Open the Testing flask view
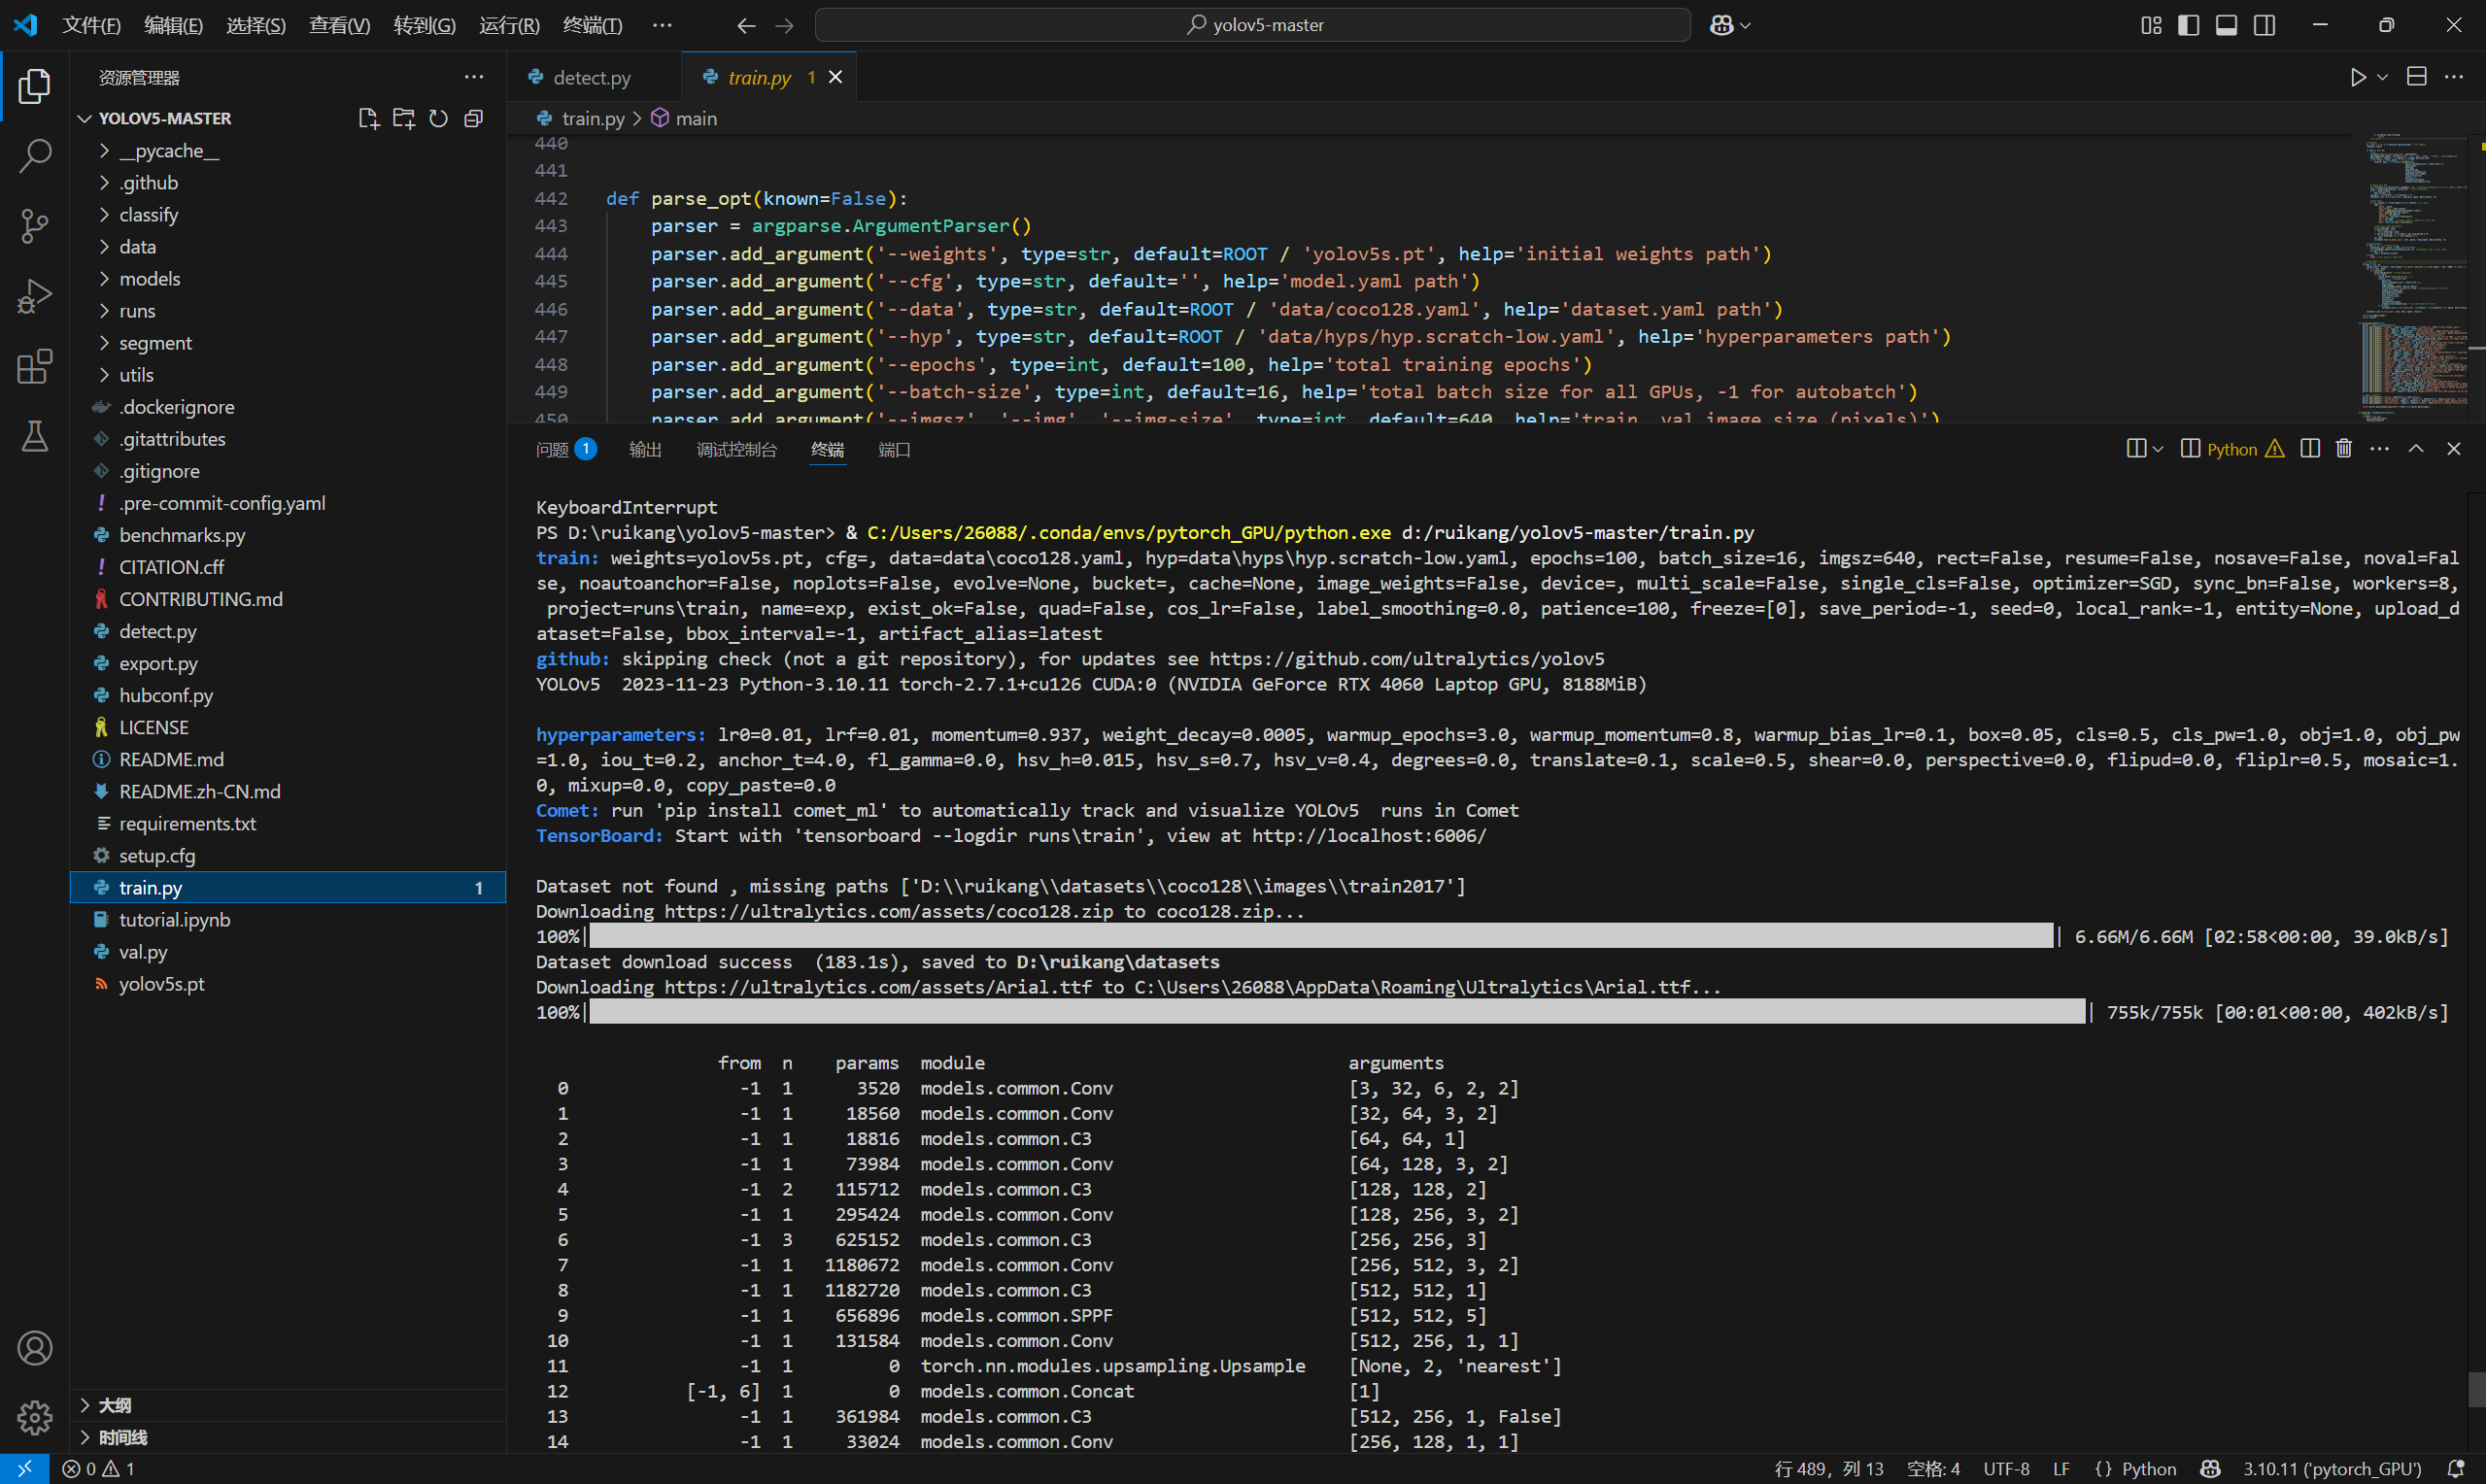Viewport: 2486px width, 1484px height. pos(35,436)
